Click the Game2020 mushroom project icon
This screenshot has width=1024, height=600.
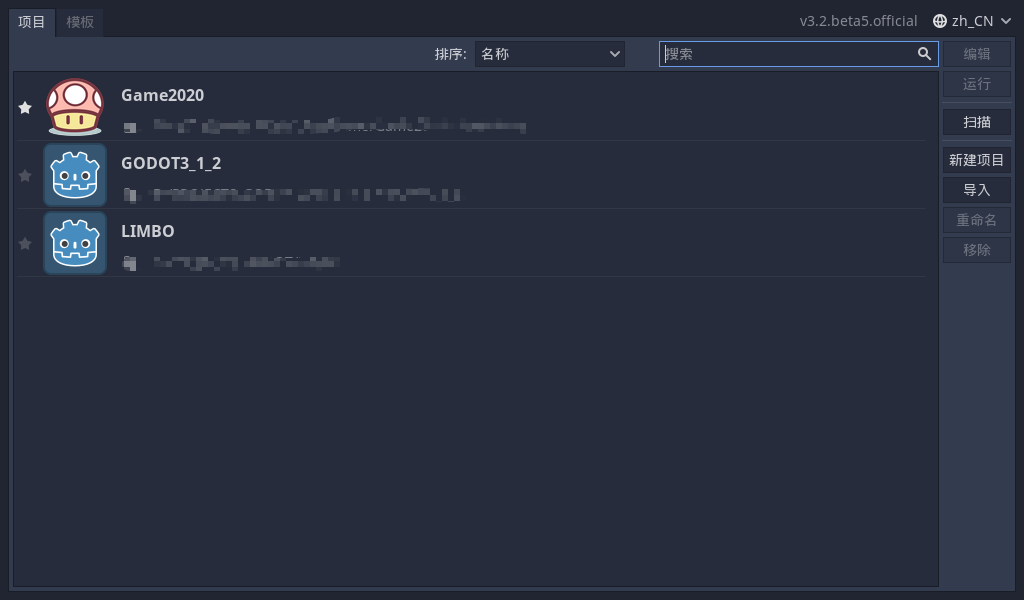coord(75,107)
